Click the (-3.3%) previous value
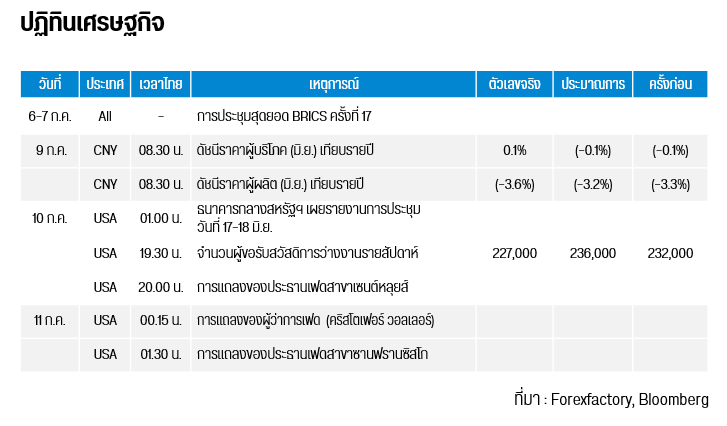Screen dimensions: 727x426 tap(670, 185)
